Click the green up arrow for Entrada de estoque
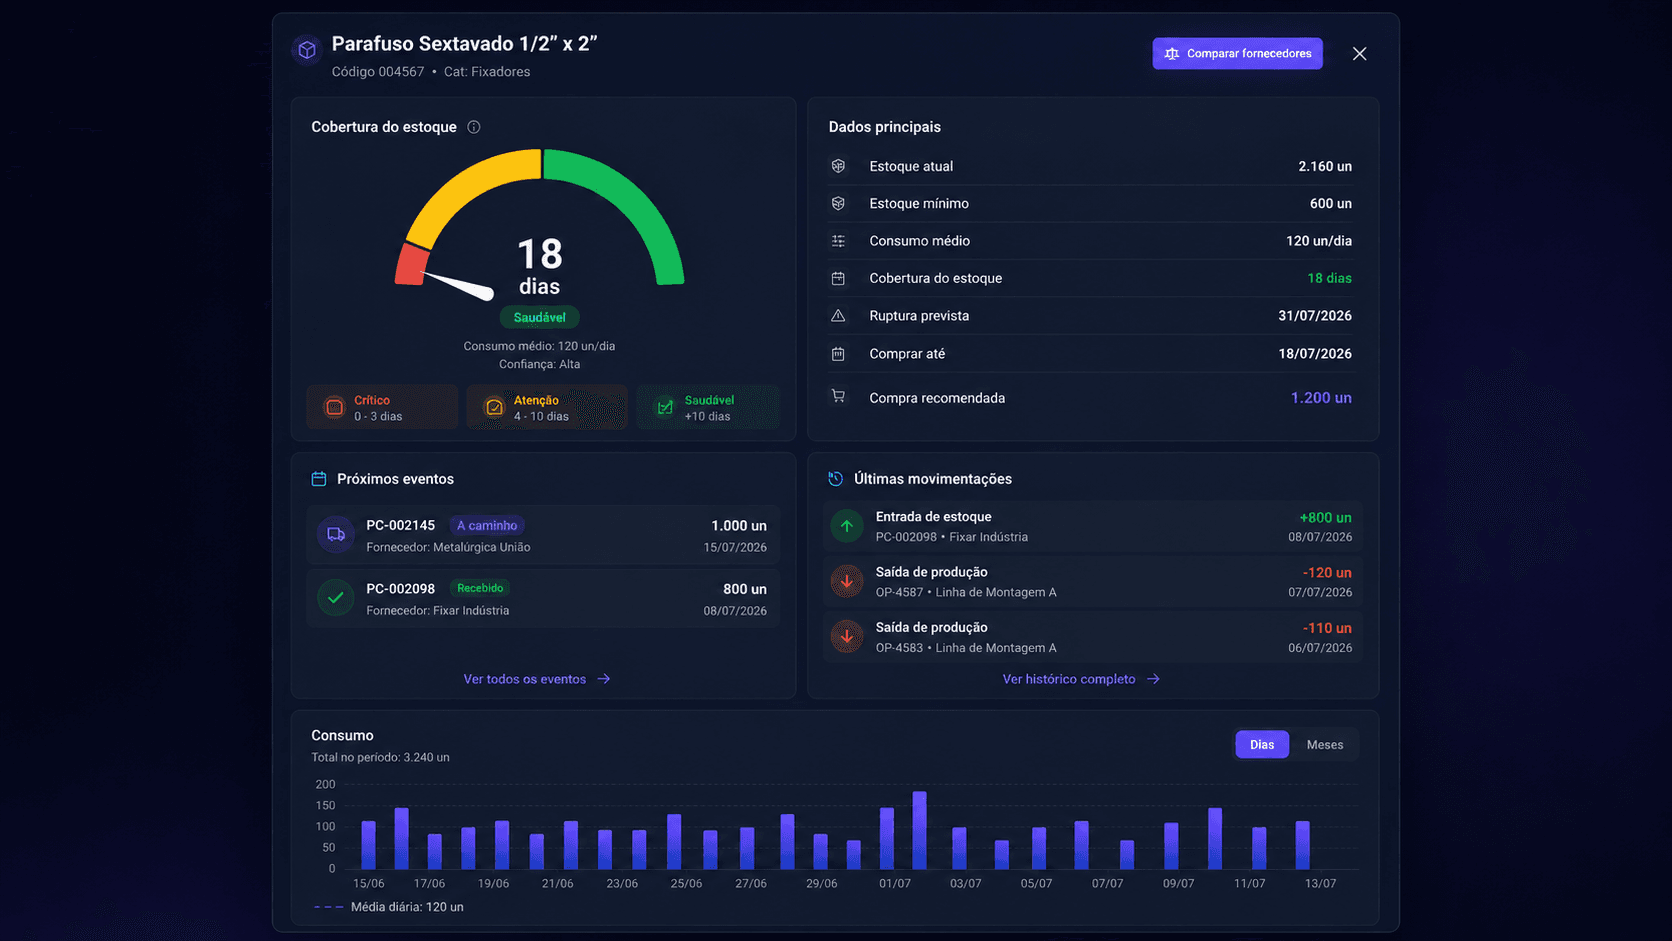This screenshot has height=941, width=1672. point(847,526)
